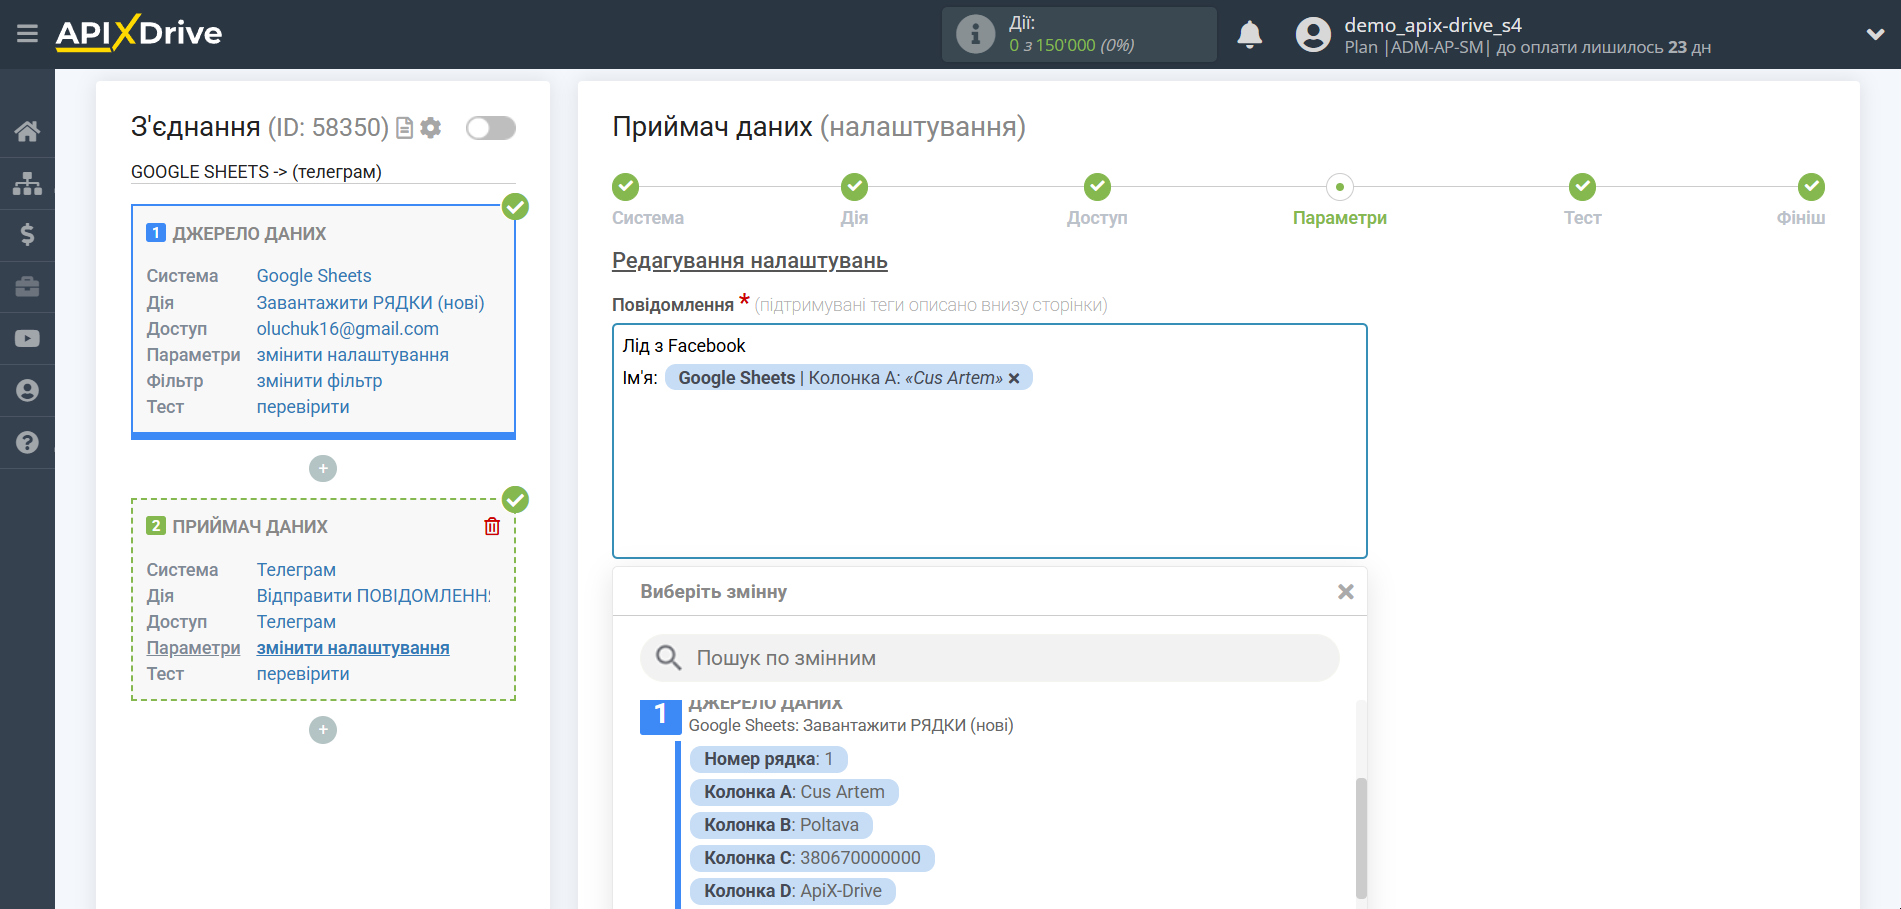Go to the Тест step
This screenshot has height=909, width=1901.
(x=1581, y=188)
